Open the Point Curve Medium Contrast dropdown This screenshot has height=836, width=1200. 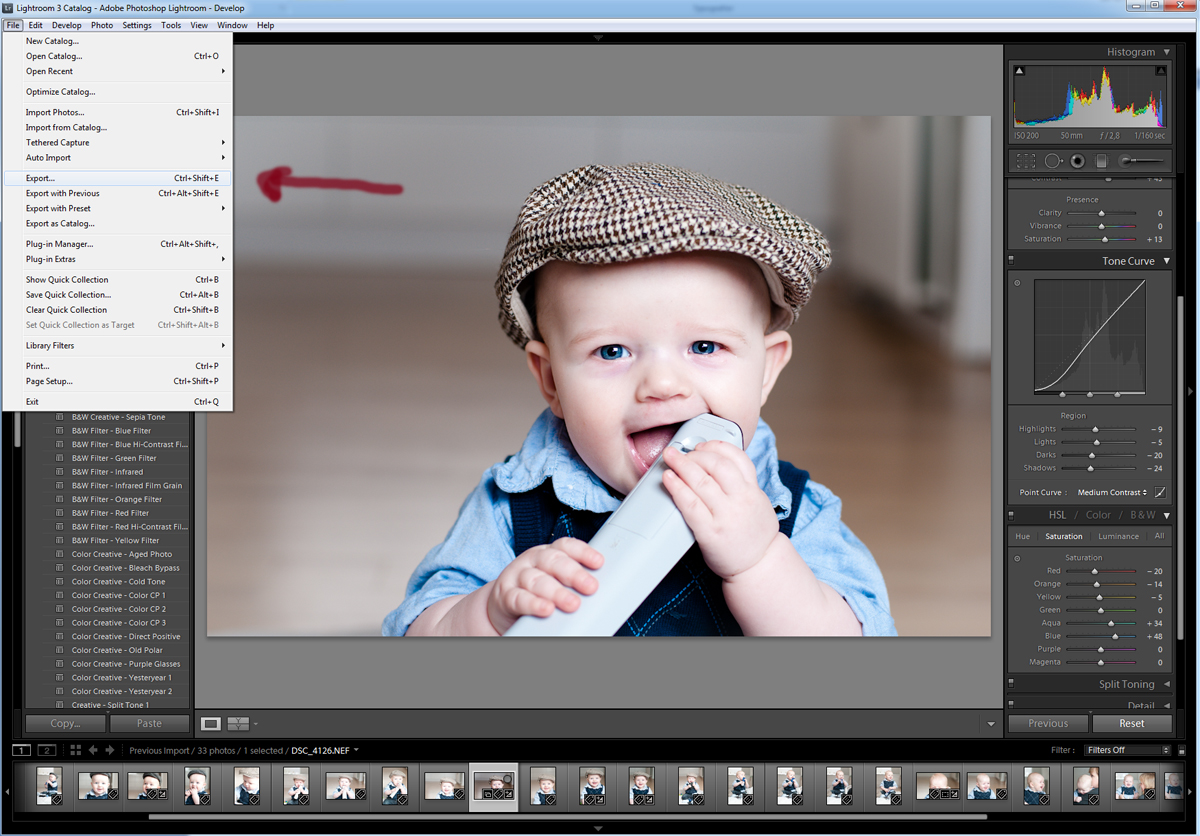coord(1112,492)
